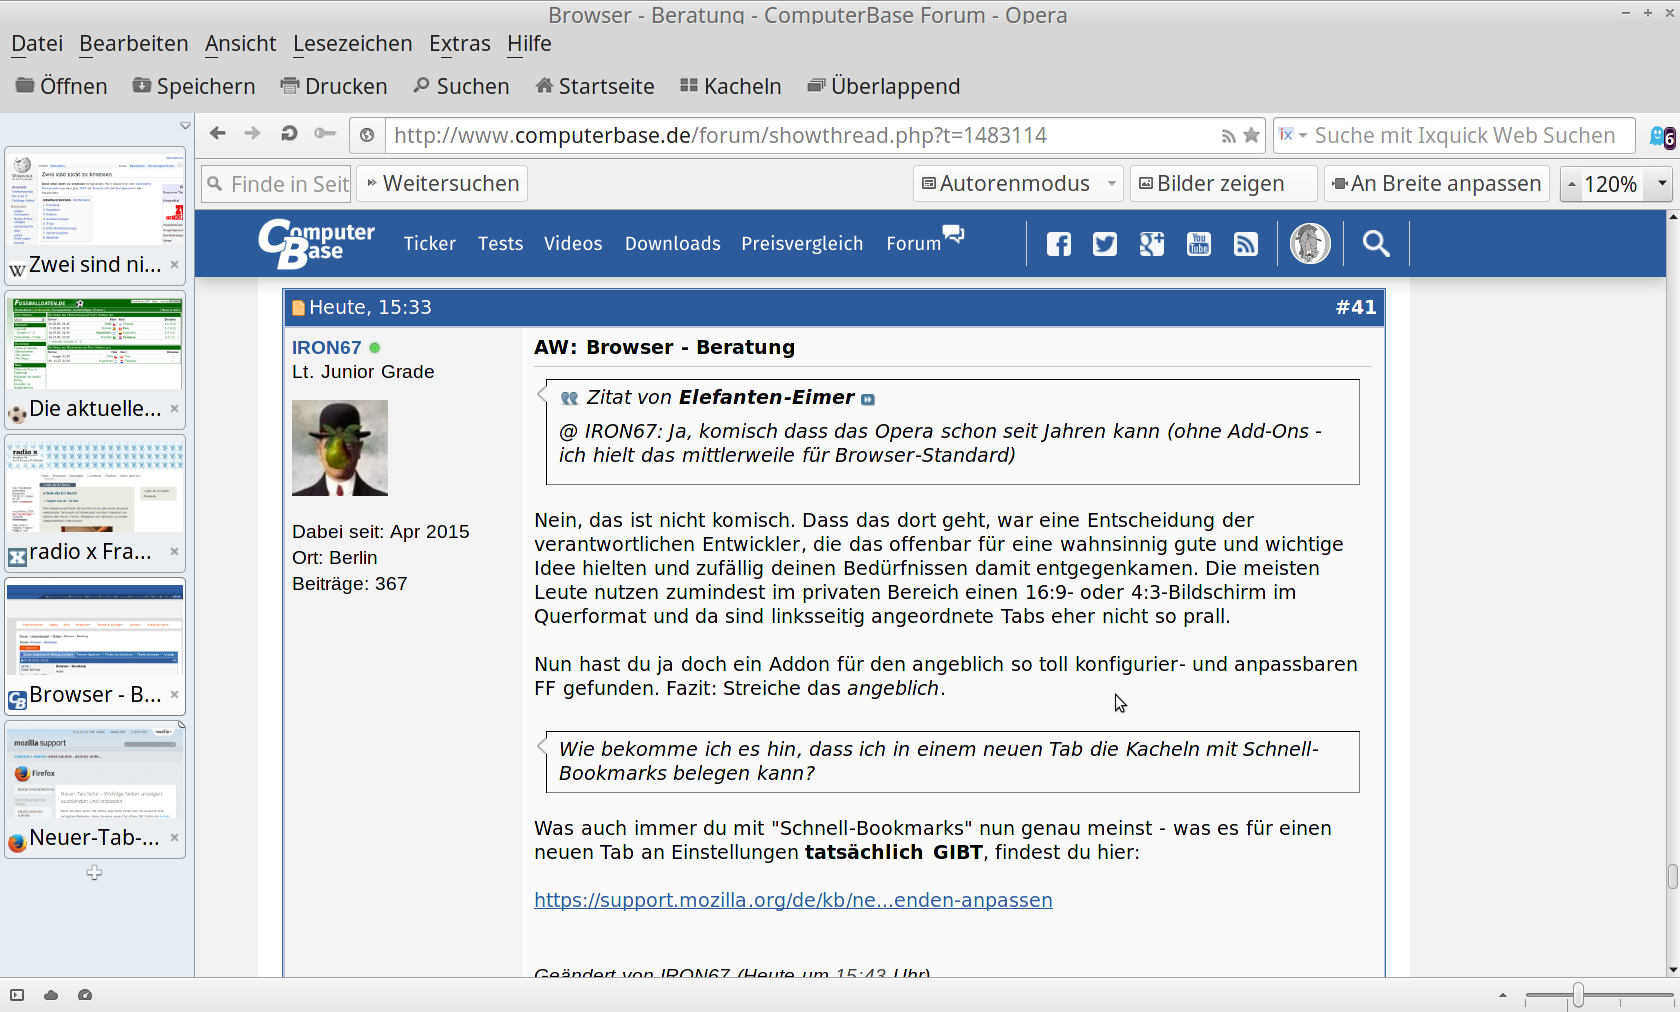1680x1012 pixels.
Task: Open search engine selector dropdown
Action: point(1293,135)
